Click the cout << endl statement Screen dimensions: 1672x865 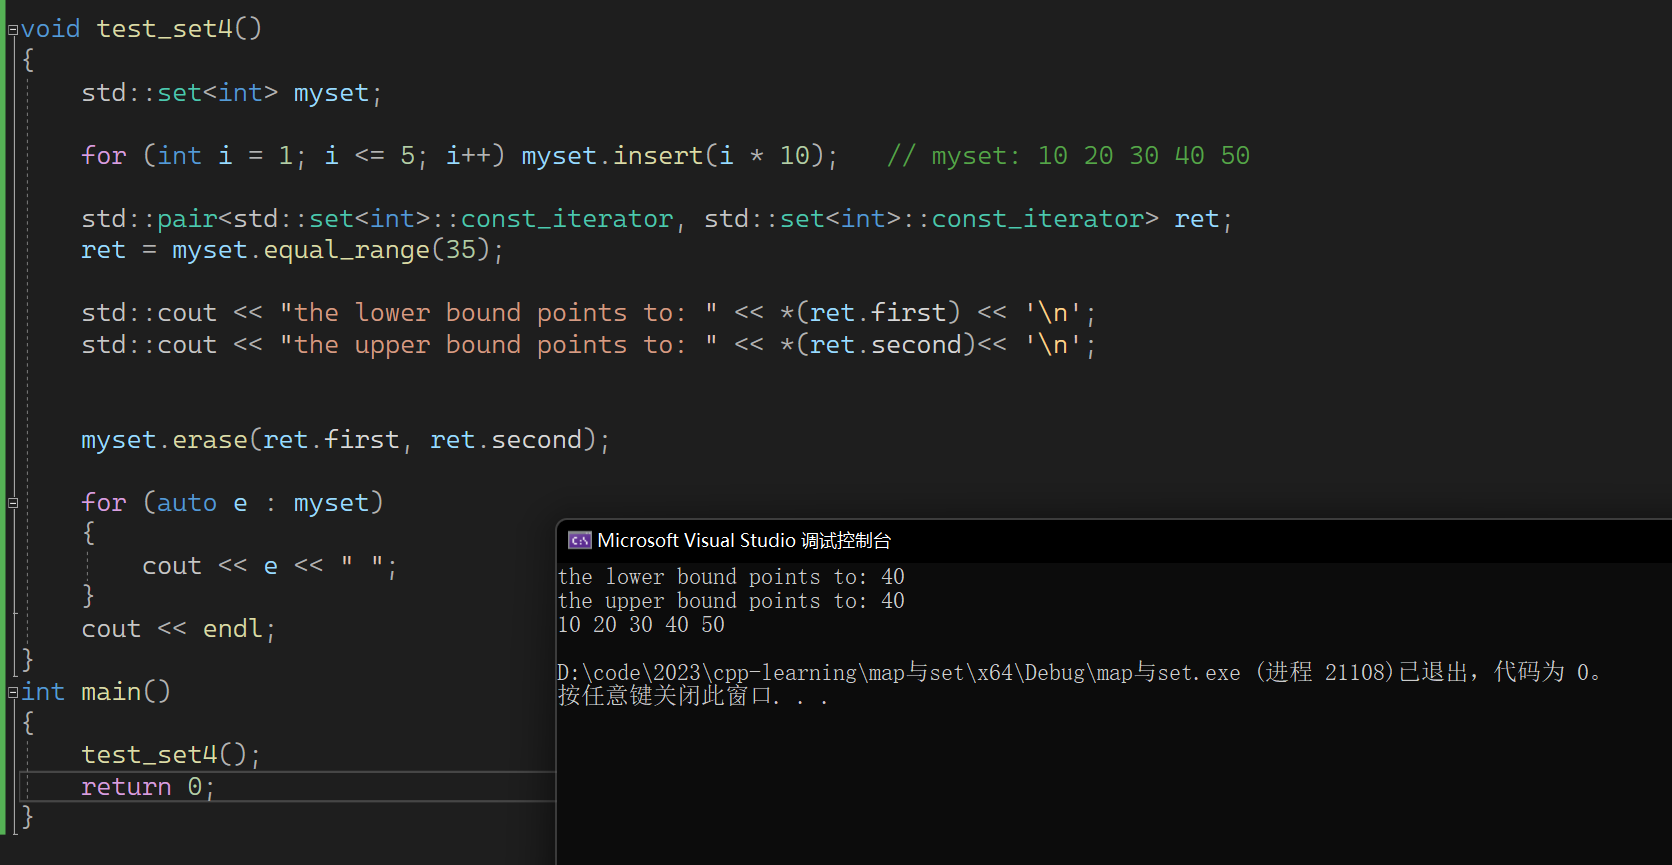179,629
